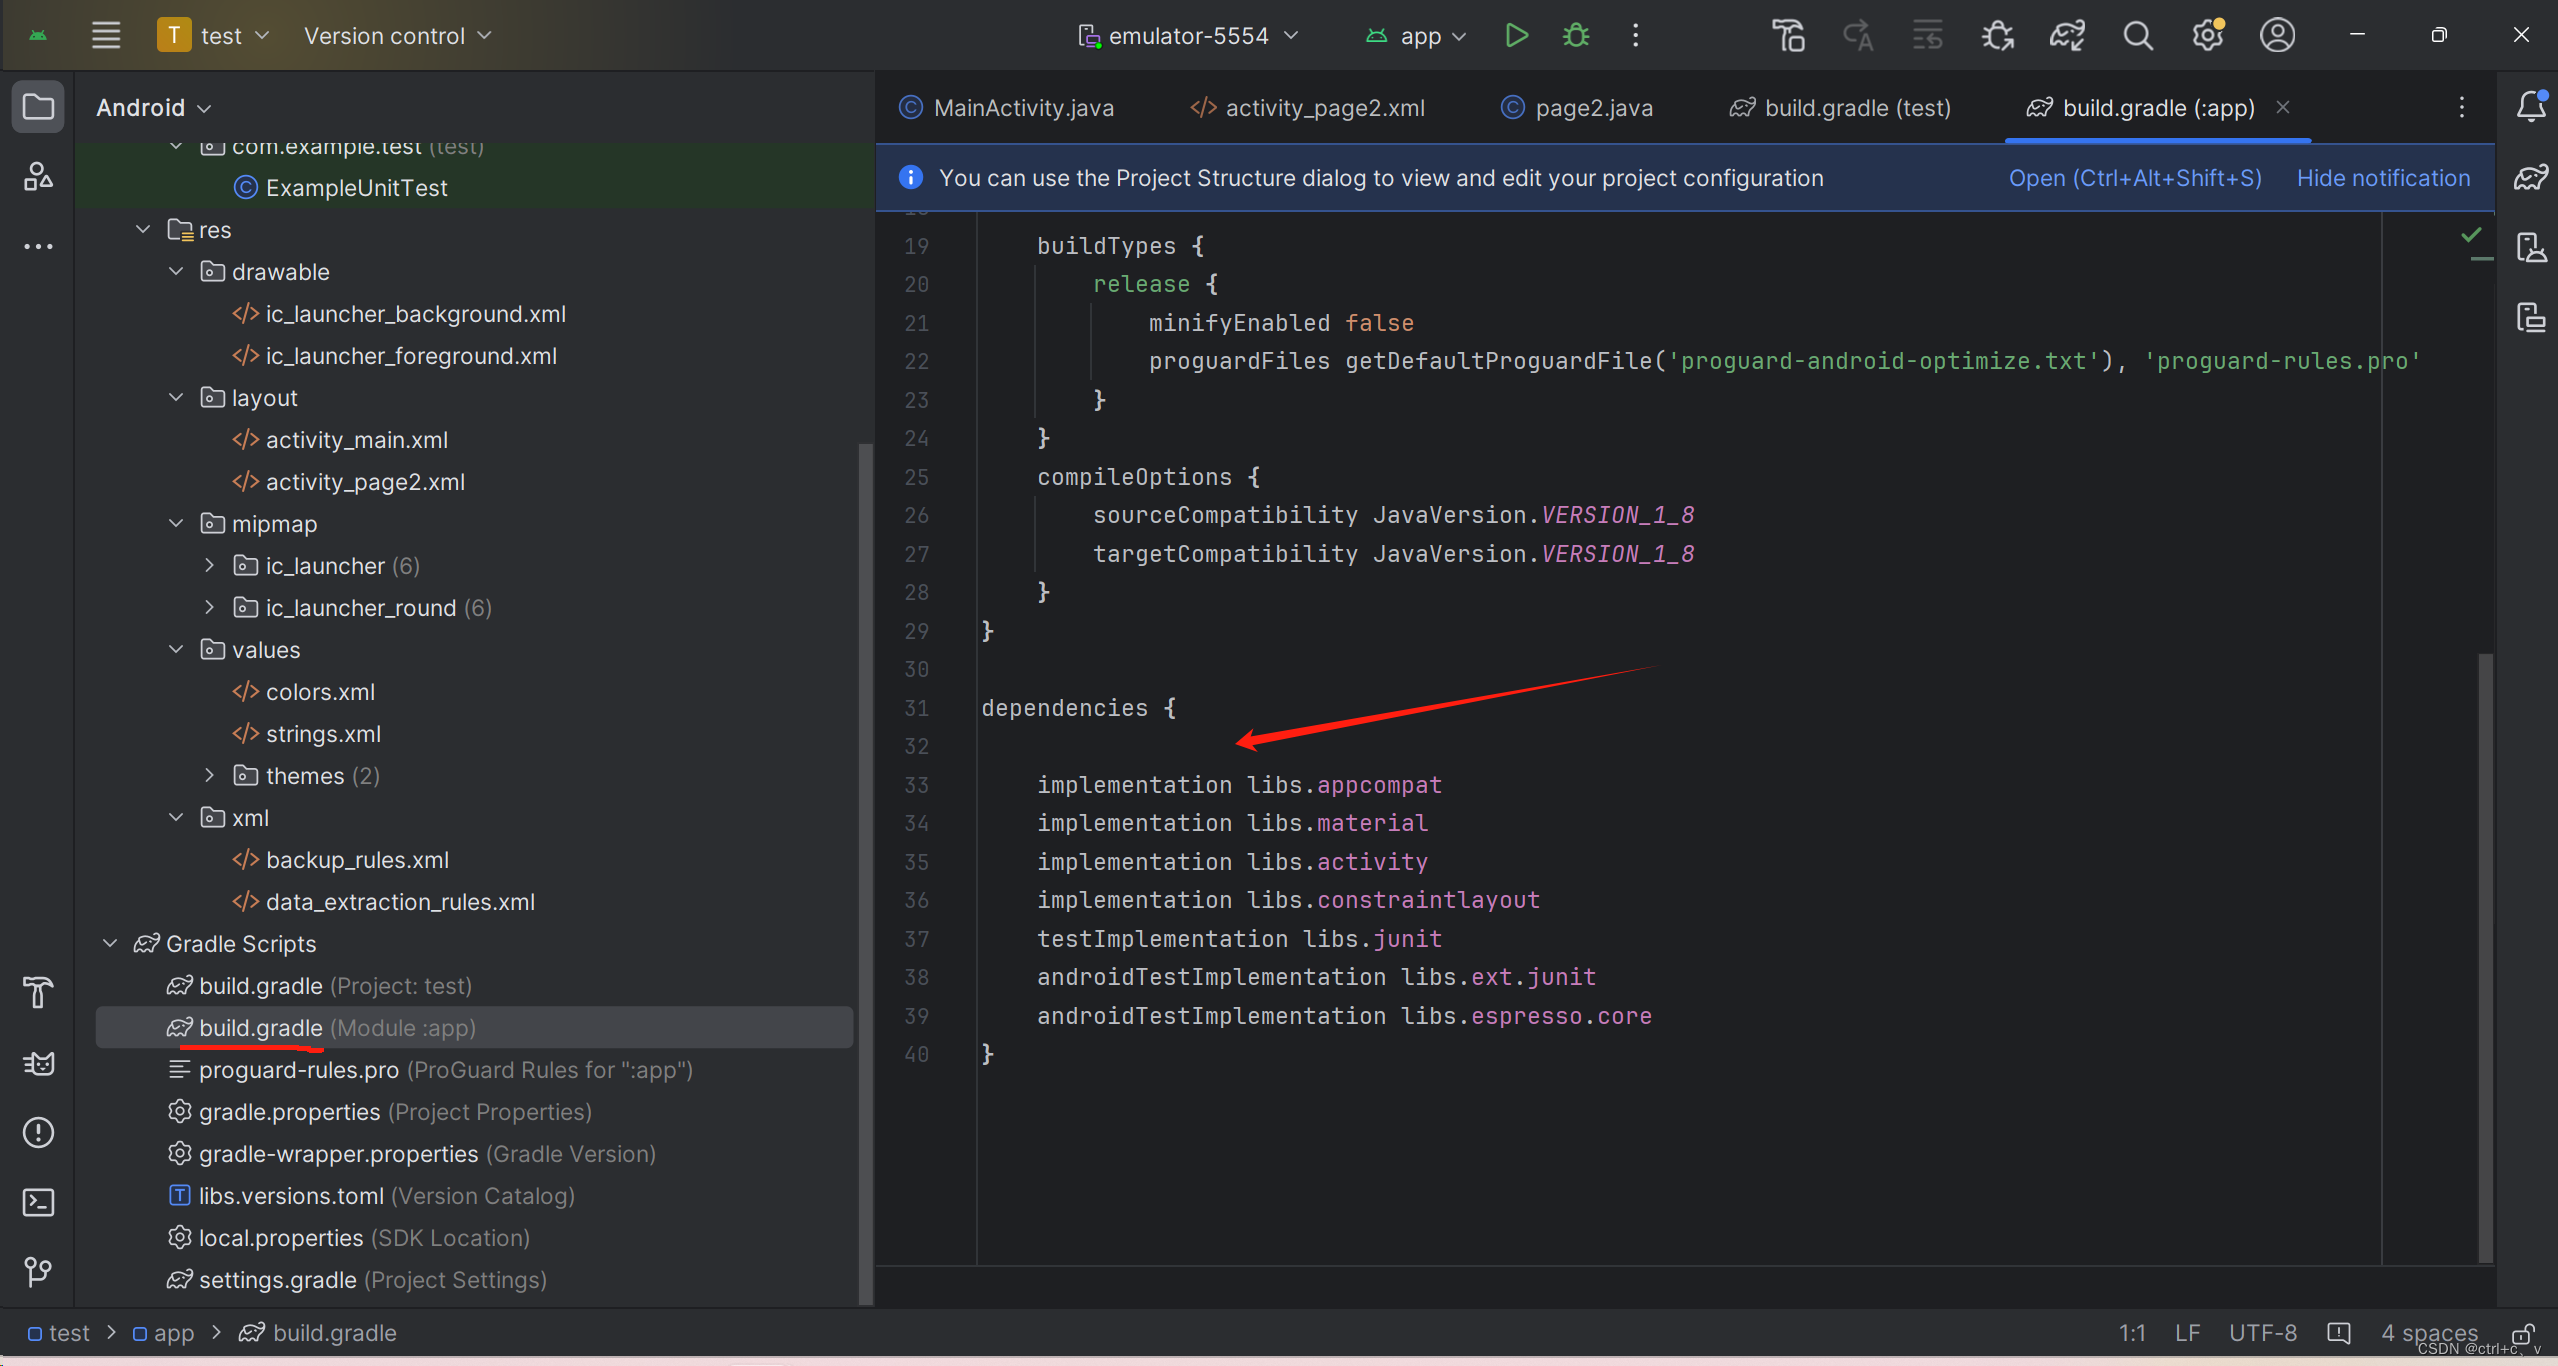Collapse the Gradle Scripts node

pos(110,943)
